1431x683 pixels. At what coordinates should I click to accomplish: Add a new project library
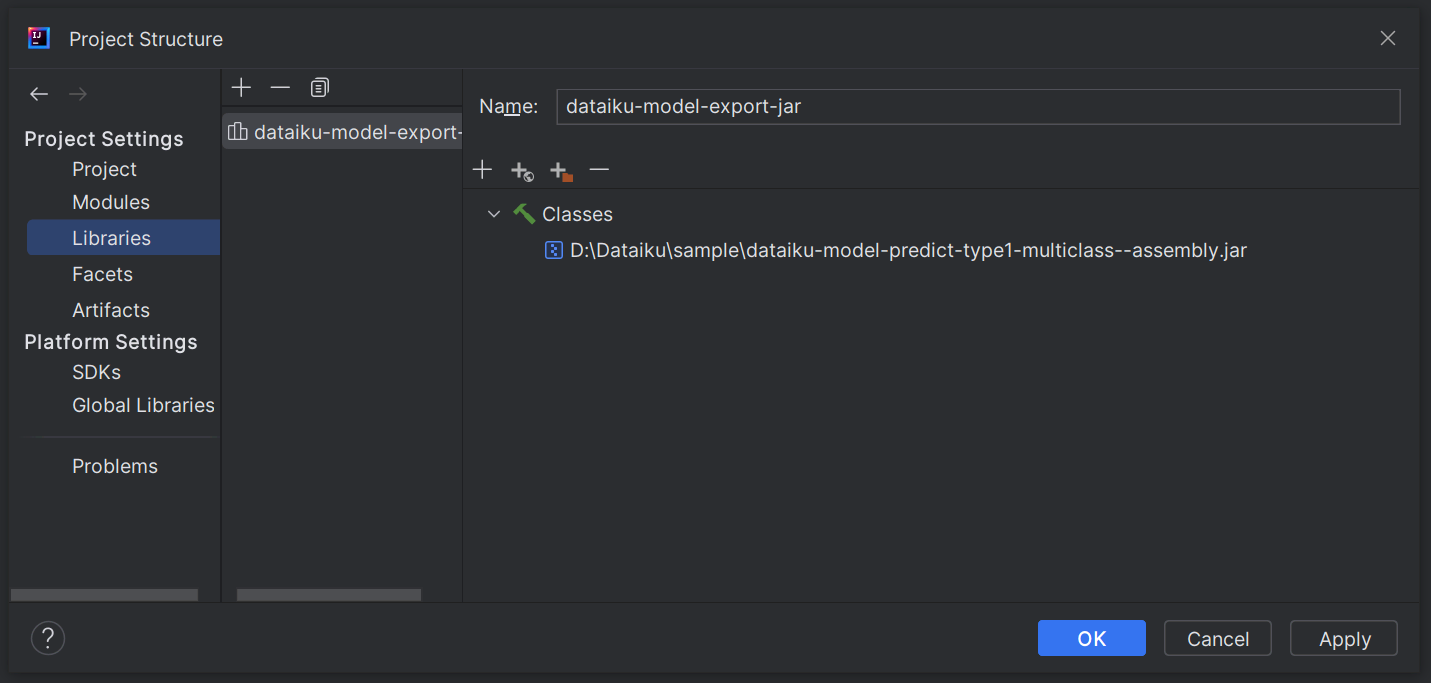click(241, 87)
